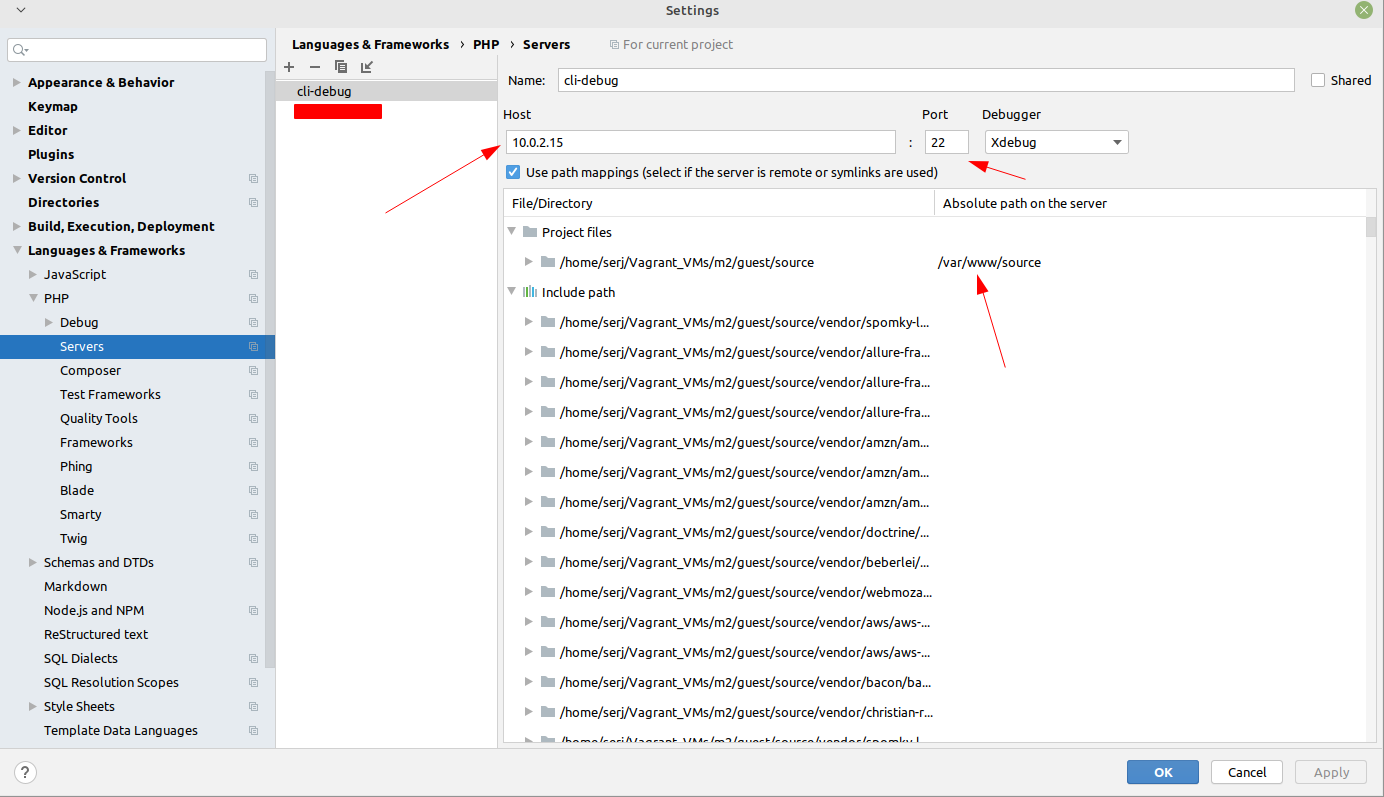Expand Build, Execution, Deployment group
Screen dimensions: 1384x797
pyautogui.click(x=17, y=227)
